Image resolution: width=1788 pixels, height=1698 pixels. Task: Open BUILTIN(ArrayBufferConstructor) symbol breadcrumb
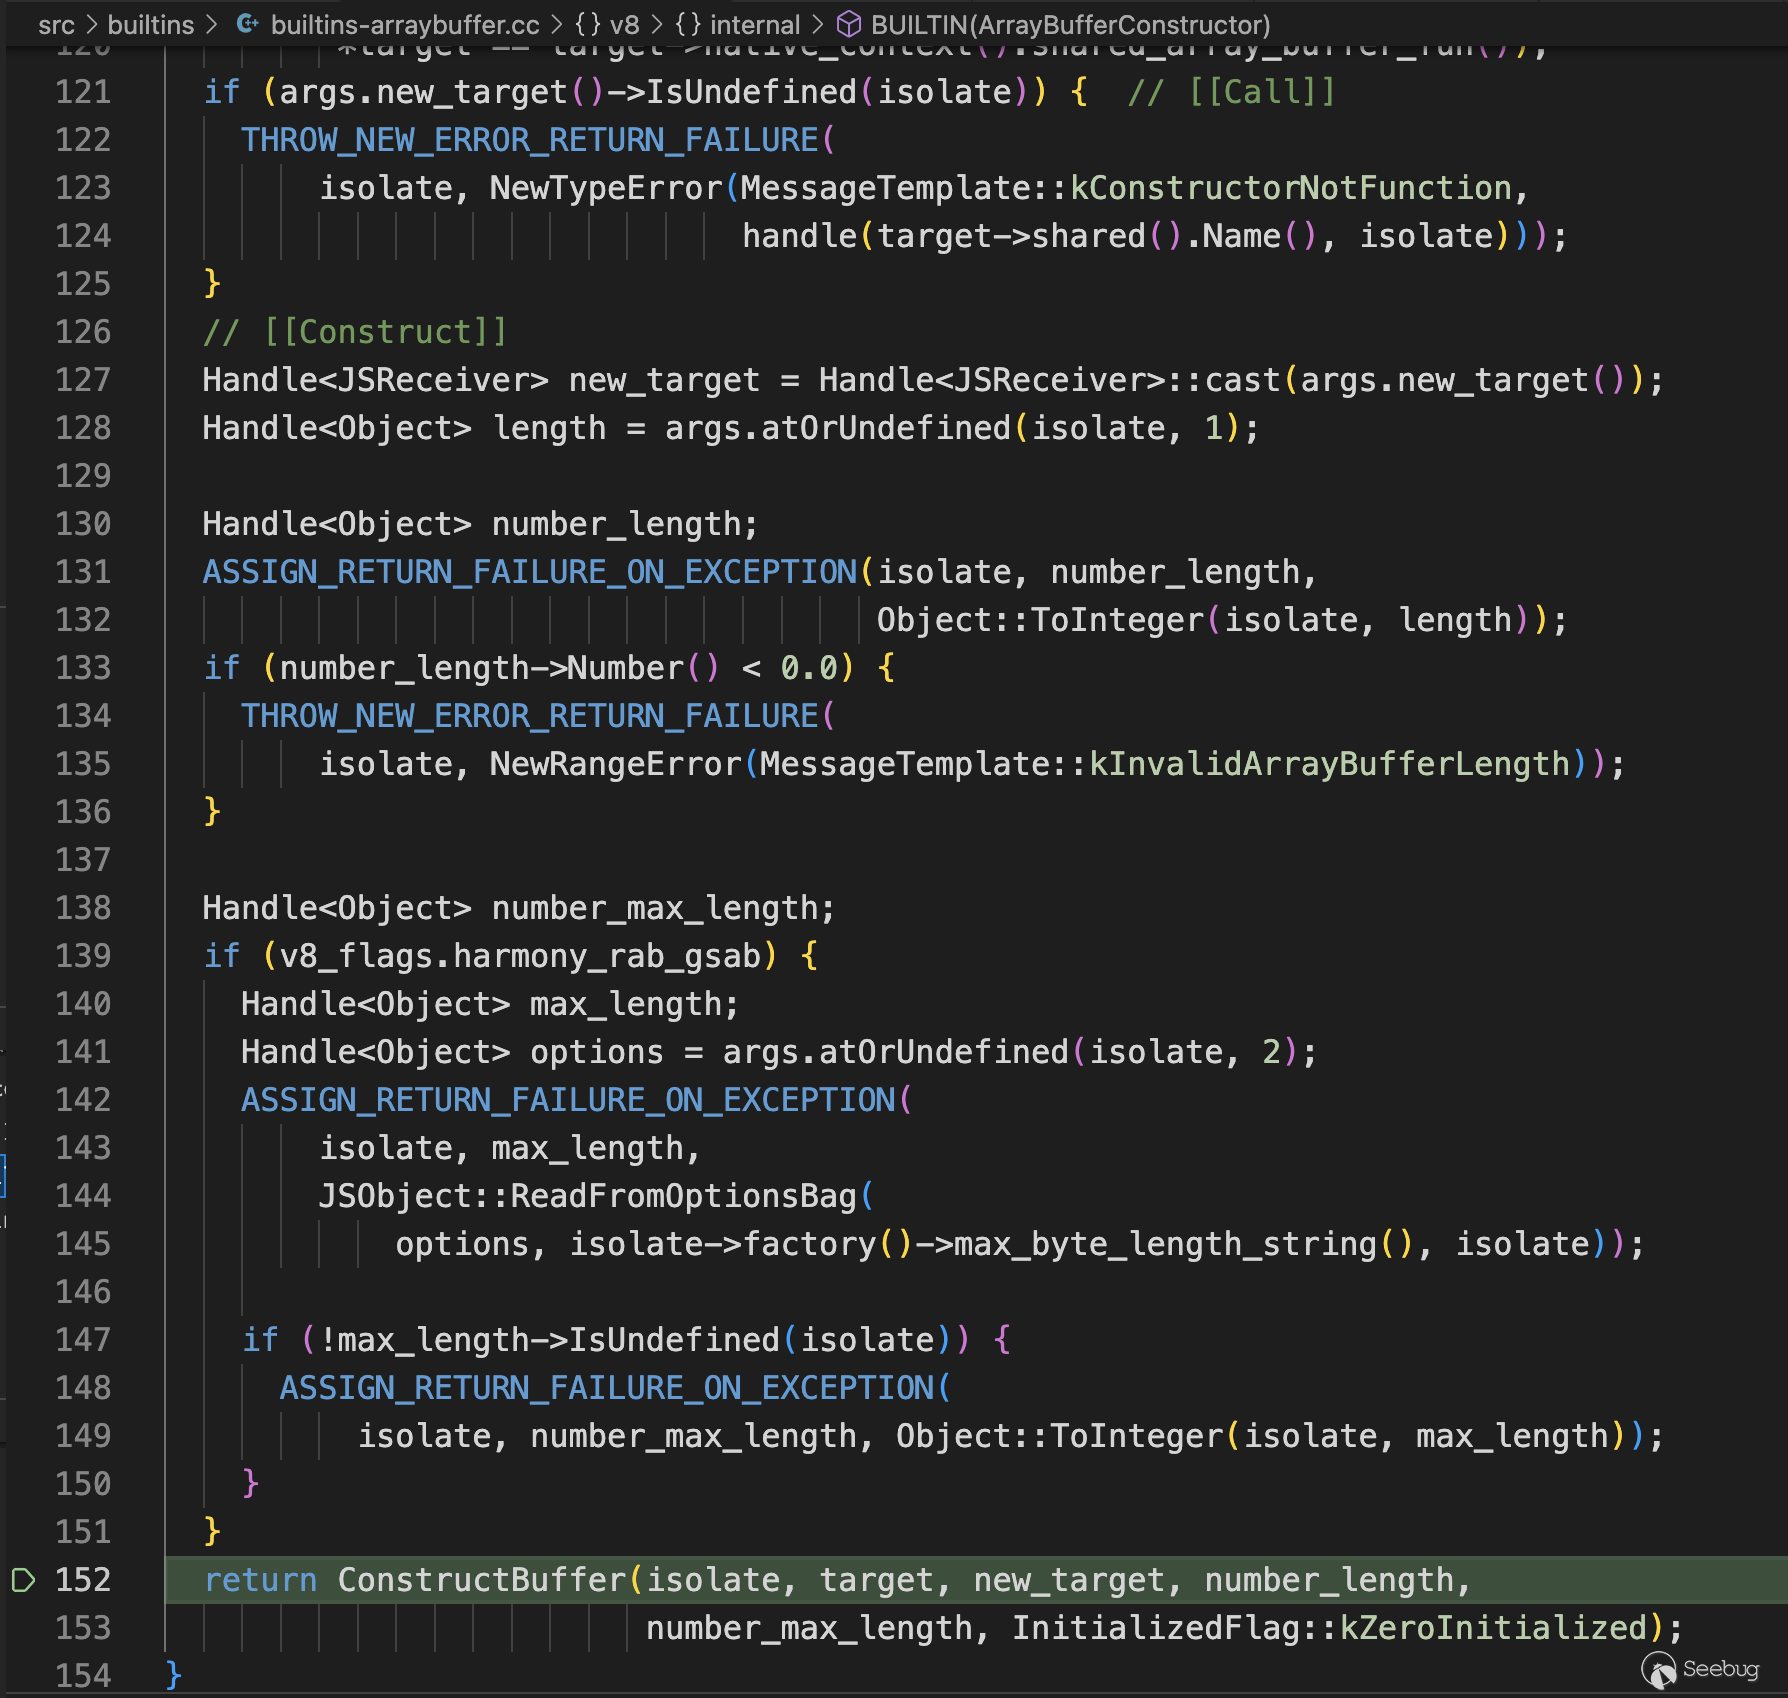click(x=1070, y=24)
